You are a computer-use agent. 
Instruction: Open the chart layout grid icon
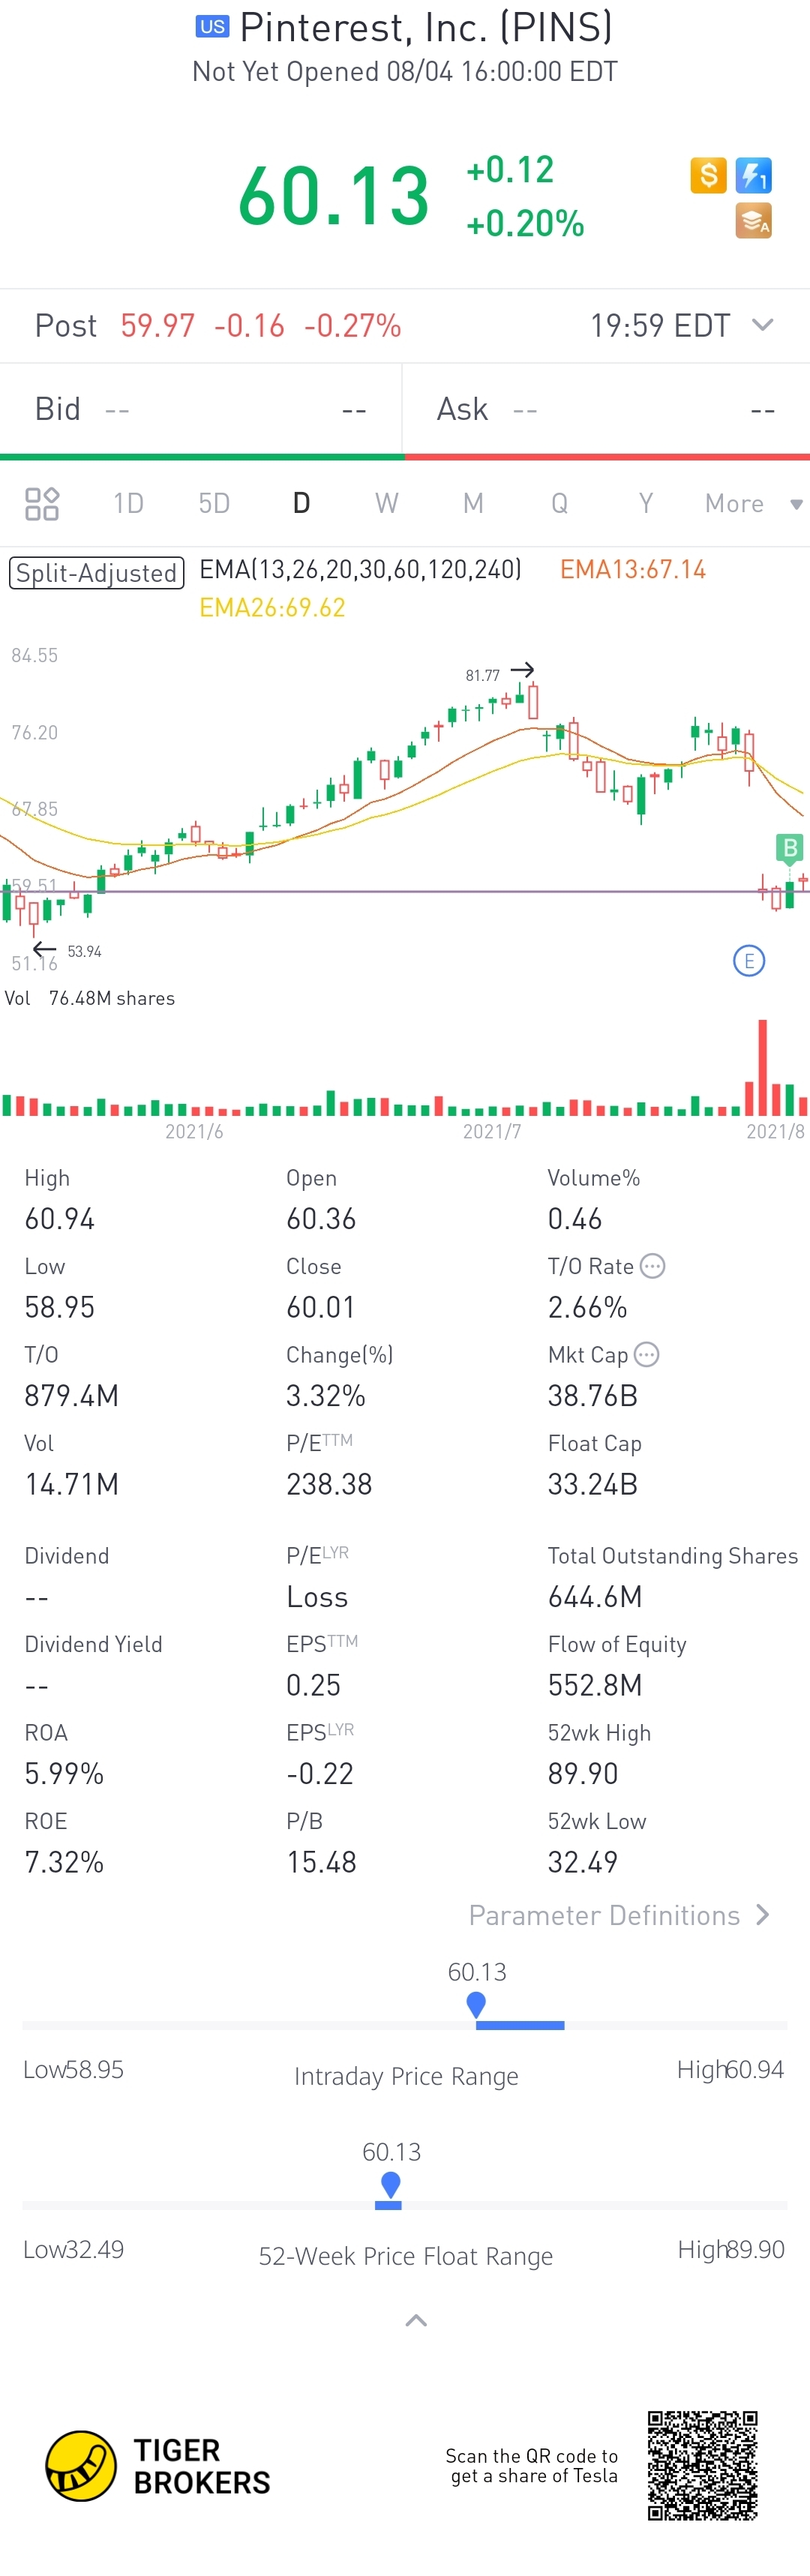(42, 503)
